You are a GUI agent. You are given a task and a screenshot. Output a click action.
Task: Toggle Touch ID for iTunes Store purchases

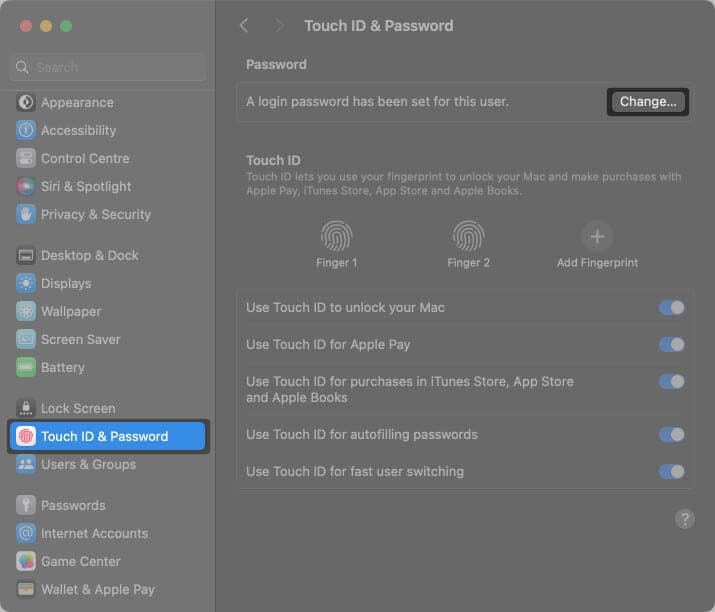pyautogui.click(x=672, y=381)
